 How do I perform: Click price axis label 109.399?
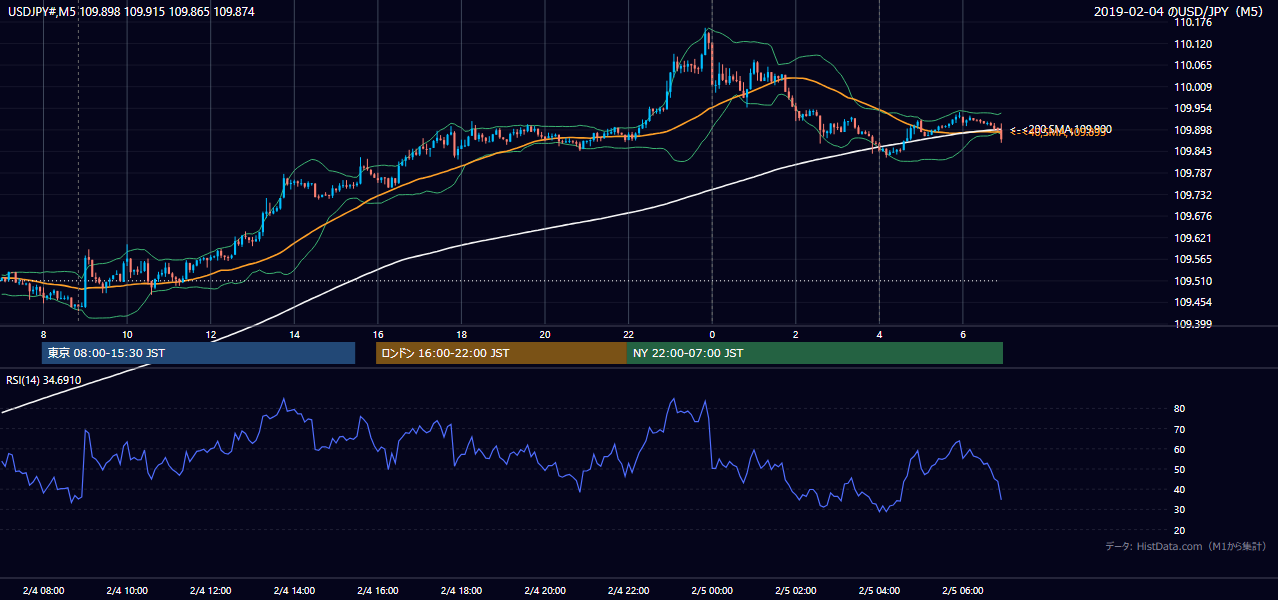click(1194, 324)
